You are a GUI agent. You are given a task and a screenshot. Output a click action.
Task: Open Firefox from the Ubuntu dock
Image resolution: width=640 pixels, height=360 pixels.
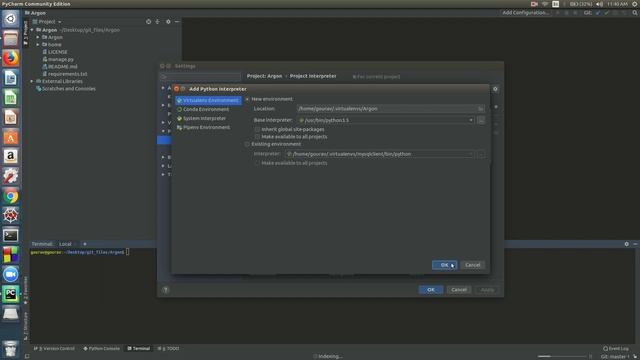[x=11, y=58]
